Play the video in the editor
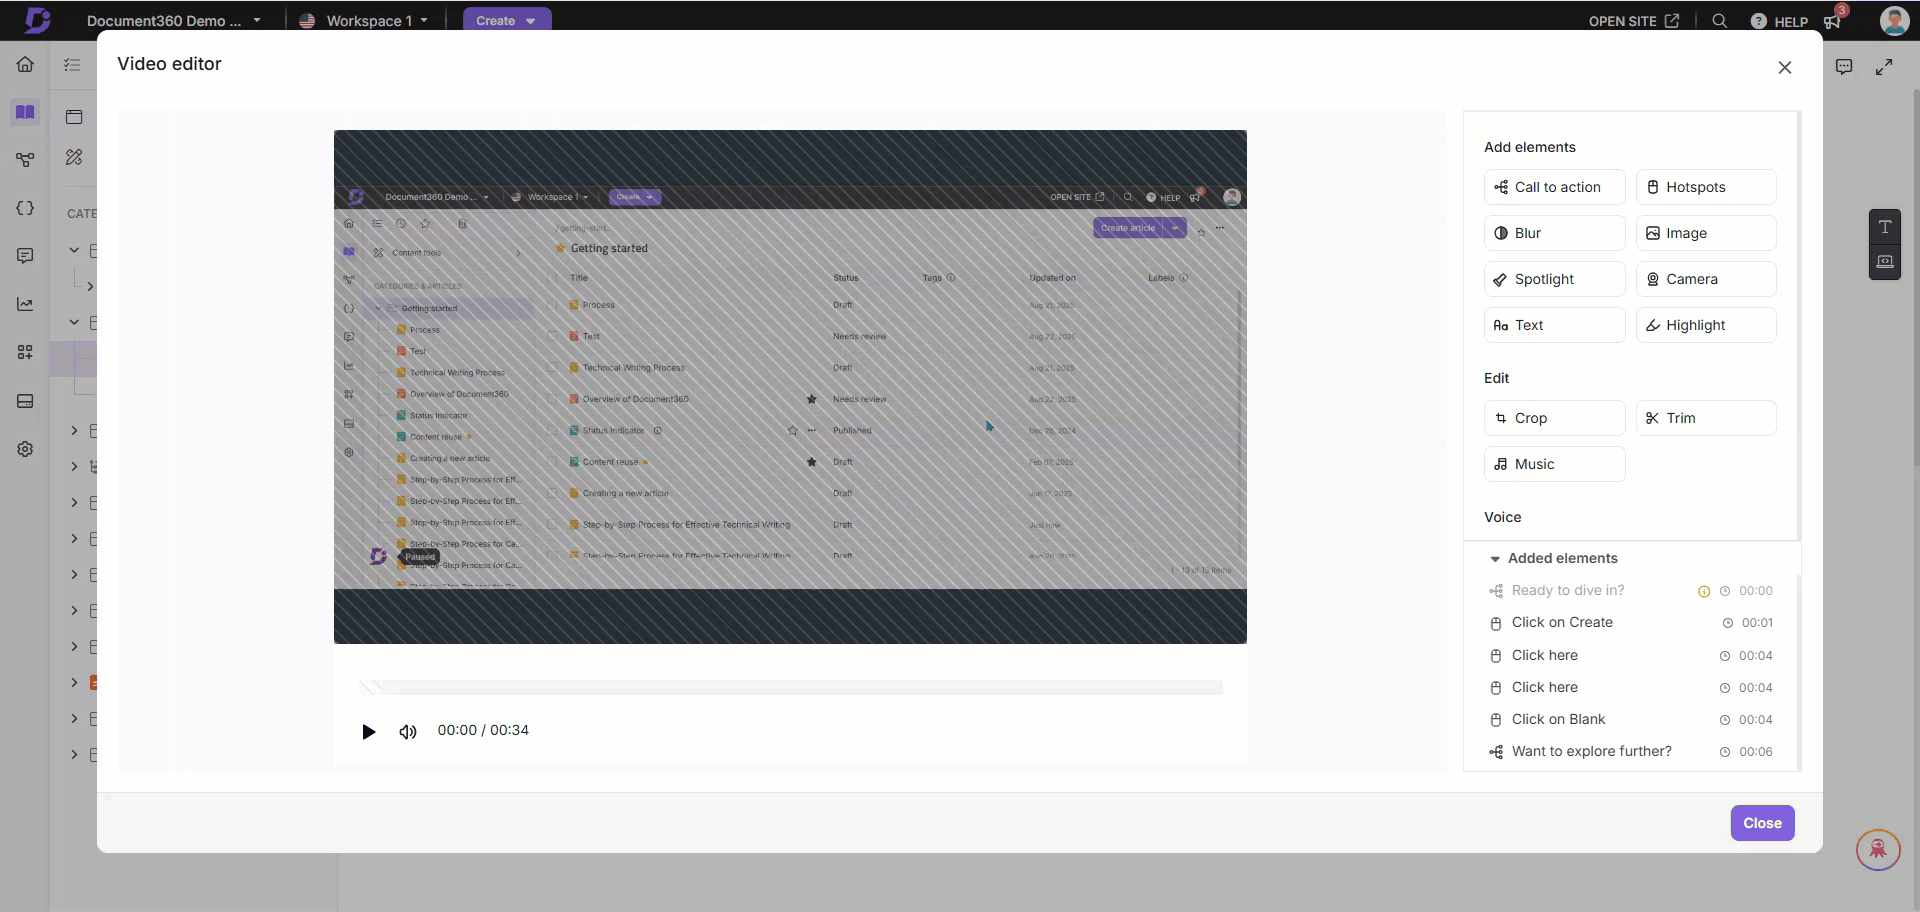1920x912 pixels. (368, 732)
